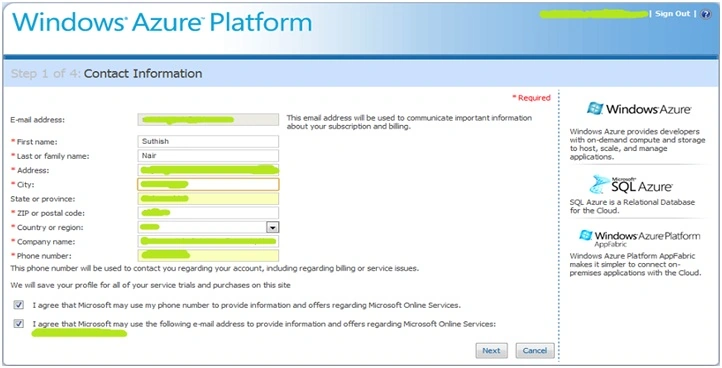The height and width of the screenshot is (368, 722).
Task: Click into the Address input field
Action: coord(208,170)
